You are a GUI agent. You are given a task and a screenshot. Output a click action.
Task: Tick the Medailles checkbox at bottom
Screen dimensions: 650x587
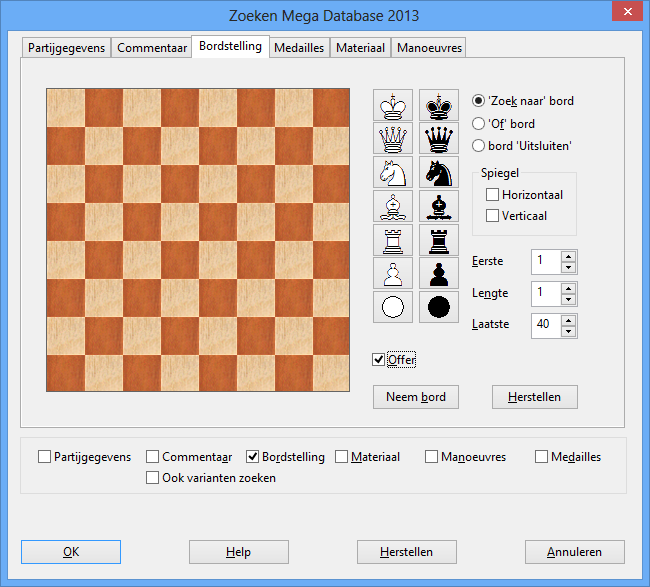pos(541,457)
